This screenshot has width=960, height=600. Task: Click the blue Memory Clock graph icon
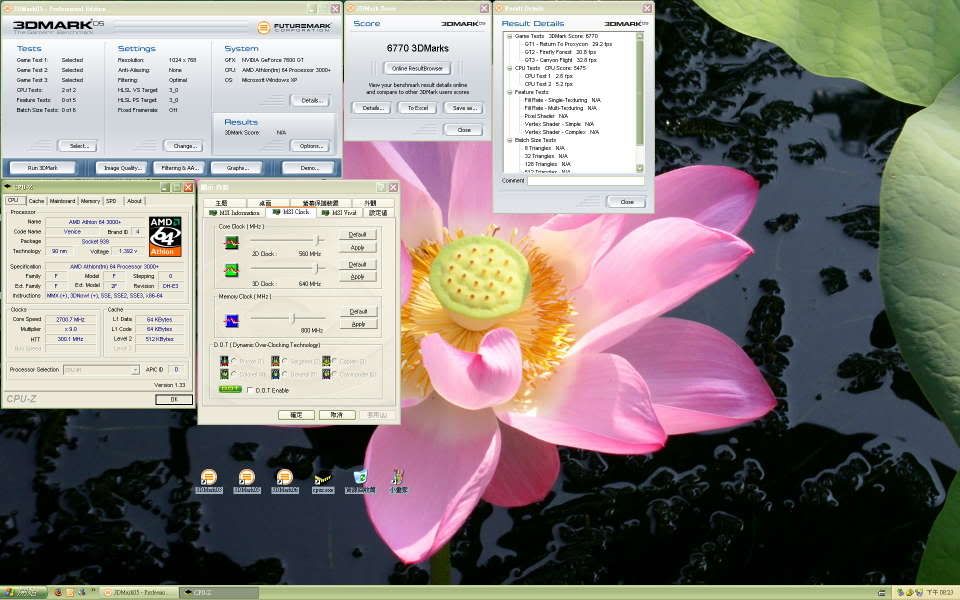[231, 320]
